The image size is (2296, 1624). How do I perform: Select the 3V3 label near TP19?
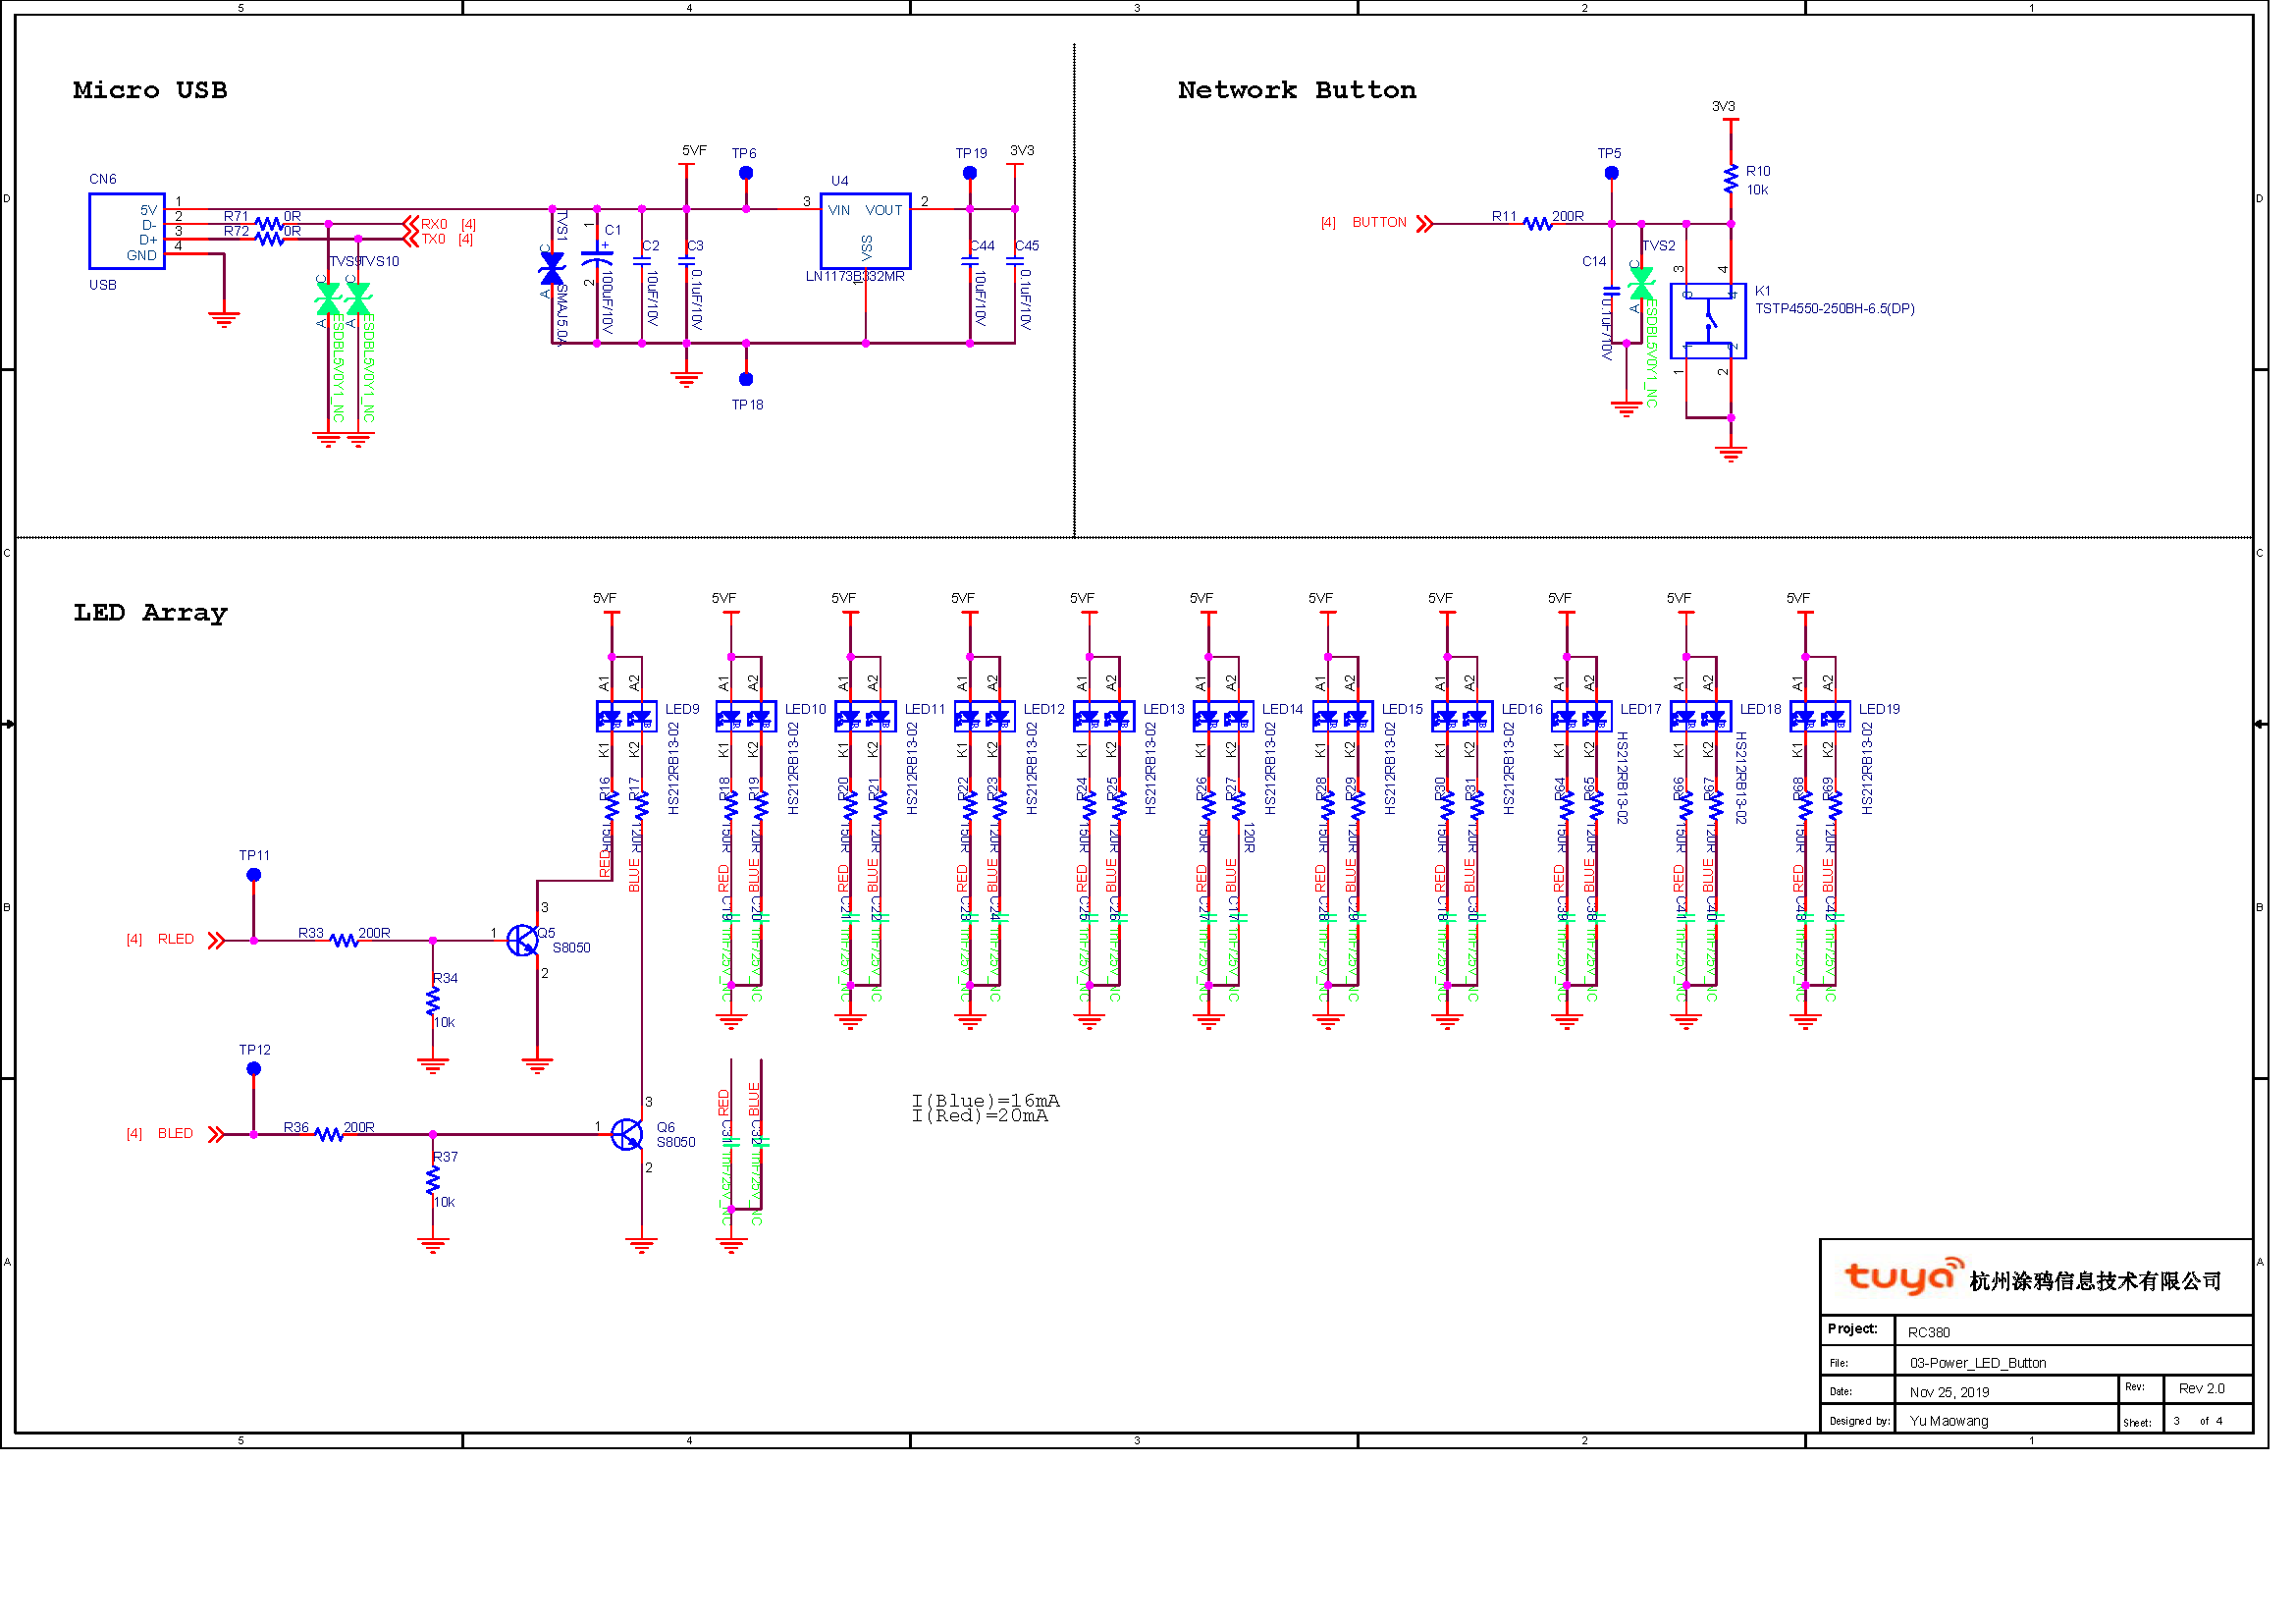tap(1022, 151)
